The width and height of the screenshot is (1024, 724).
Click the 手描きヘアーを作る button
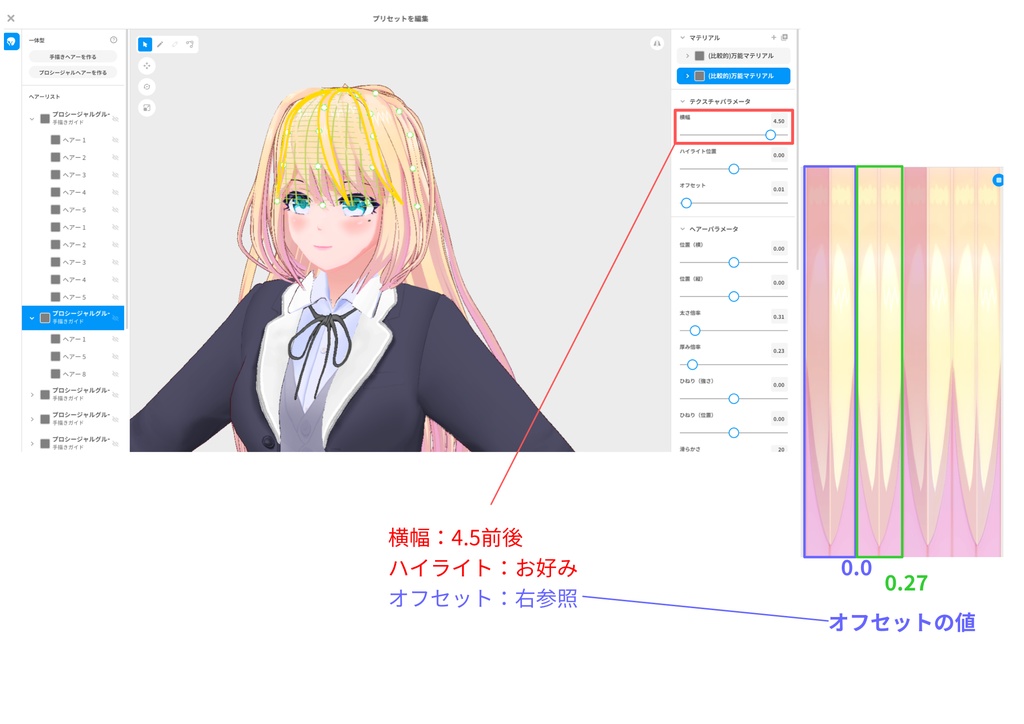(71, 57)
